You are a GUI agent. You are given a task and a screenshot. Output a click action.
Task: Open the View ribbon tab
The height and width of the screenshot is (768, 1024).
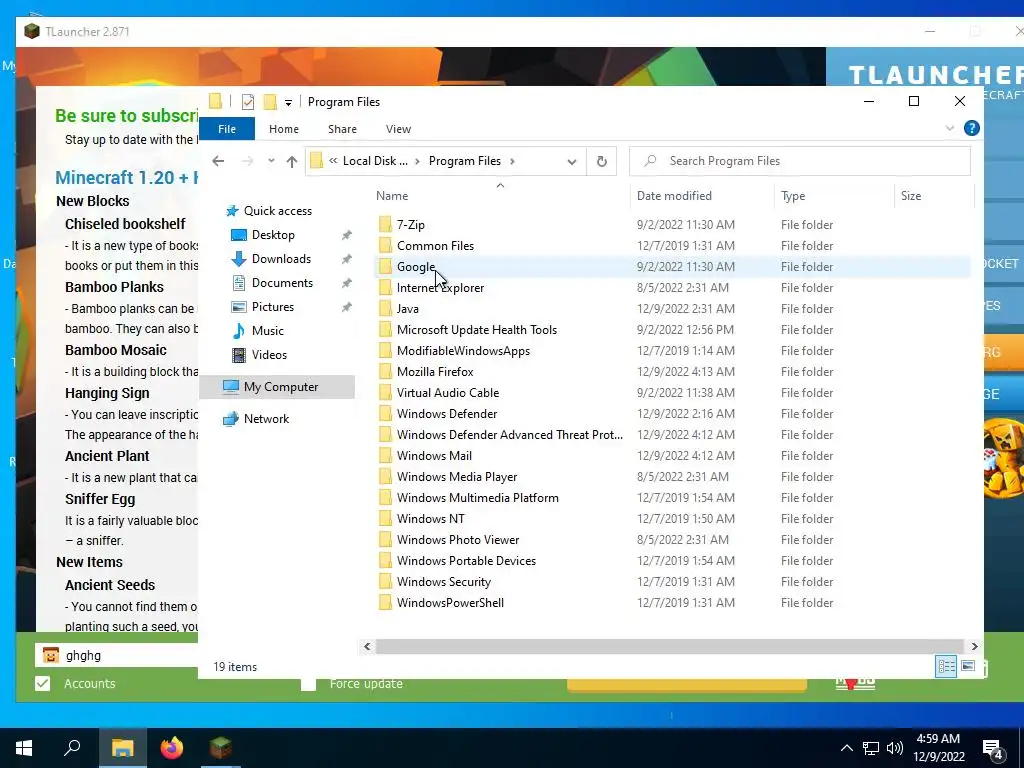(x=398, y=129)
